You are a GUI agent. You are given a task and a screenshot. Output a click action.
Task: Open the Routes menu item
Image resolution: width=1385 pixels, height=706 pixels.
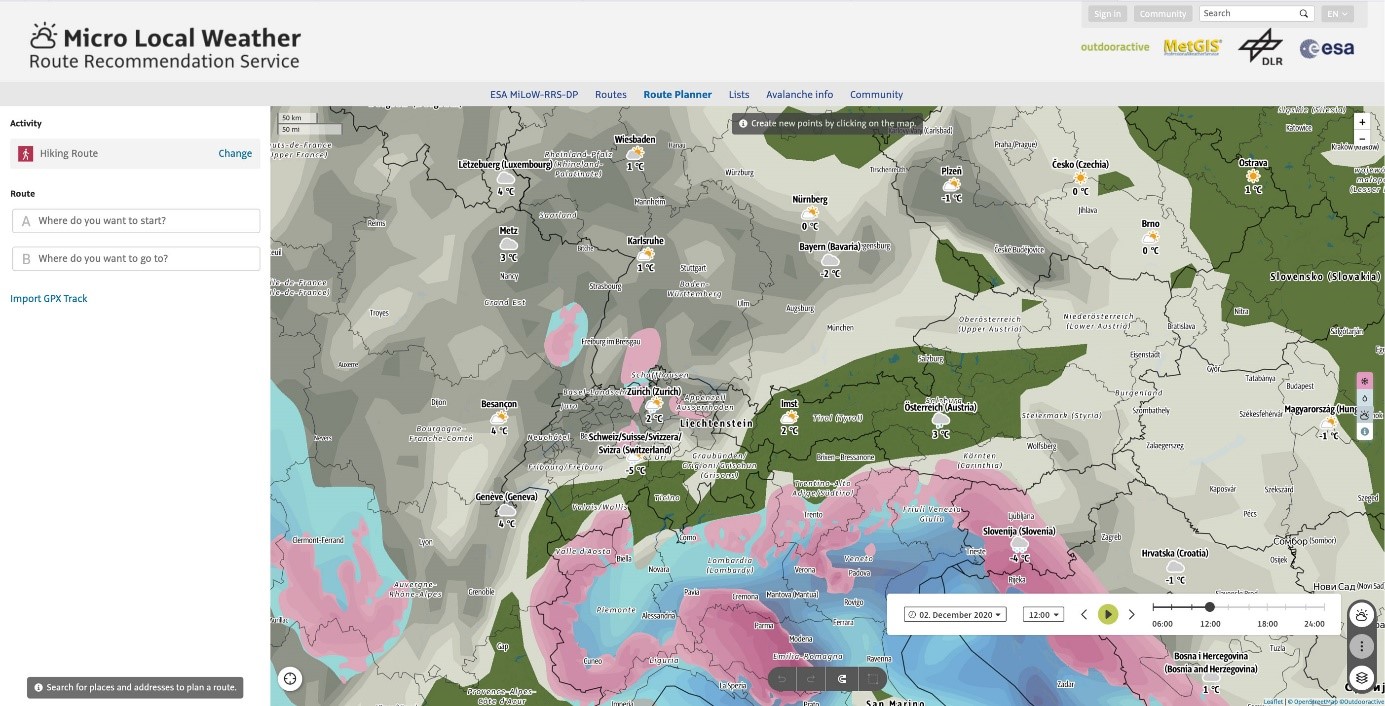(611, 95)
